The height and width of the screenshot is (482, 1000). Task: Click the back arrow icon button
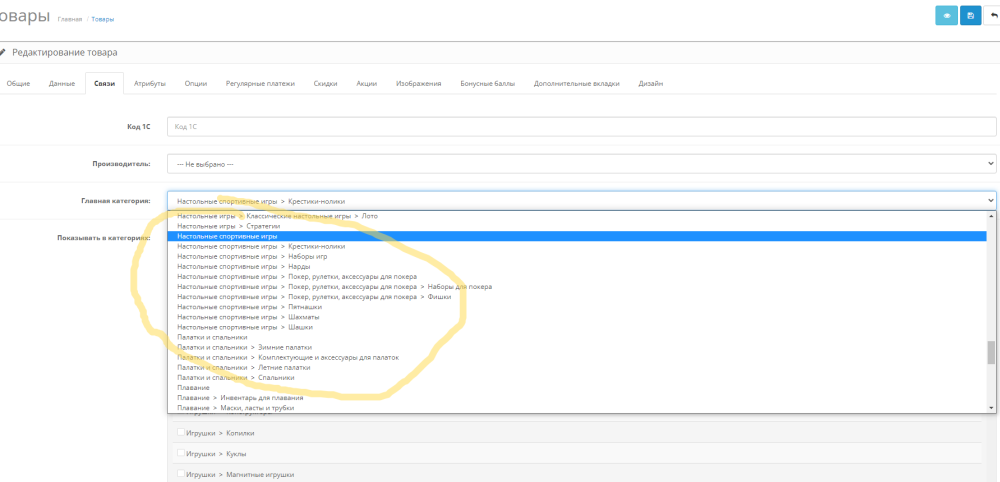point(992,15)
